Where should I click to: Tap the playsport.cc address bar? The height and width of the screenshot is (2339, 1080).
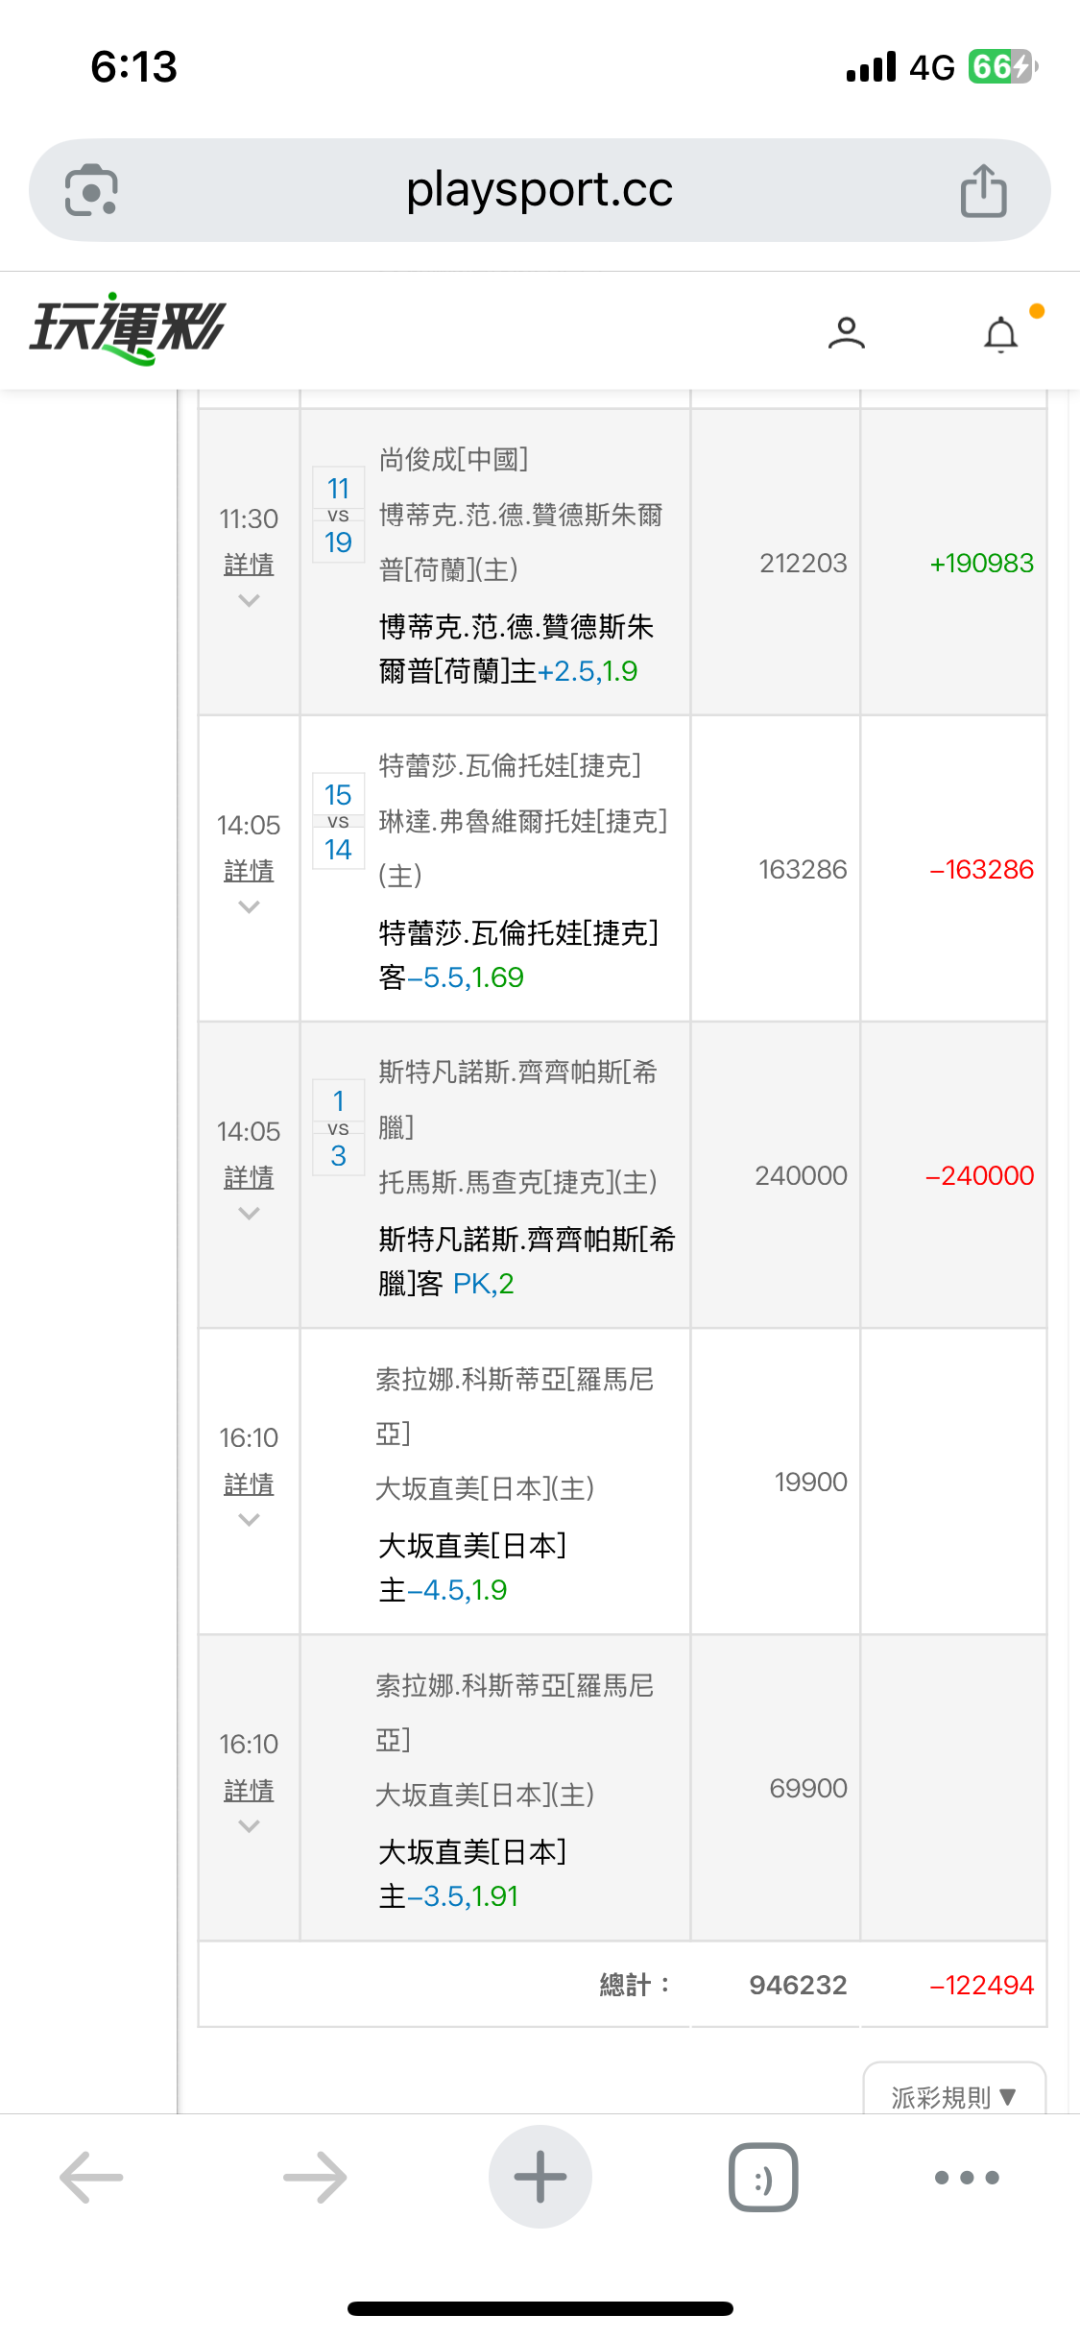[539, 190]
